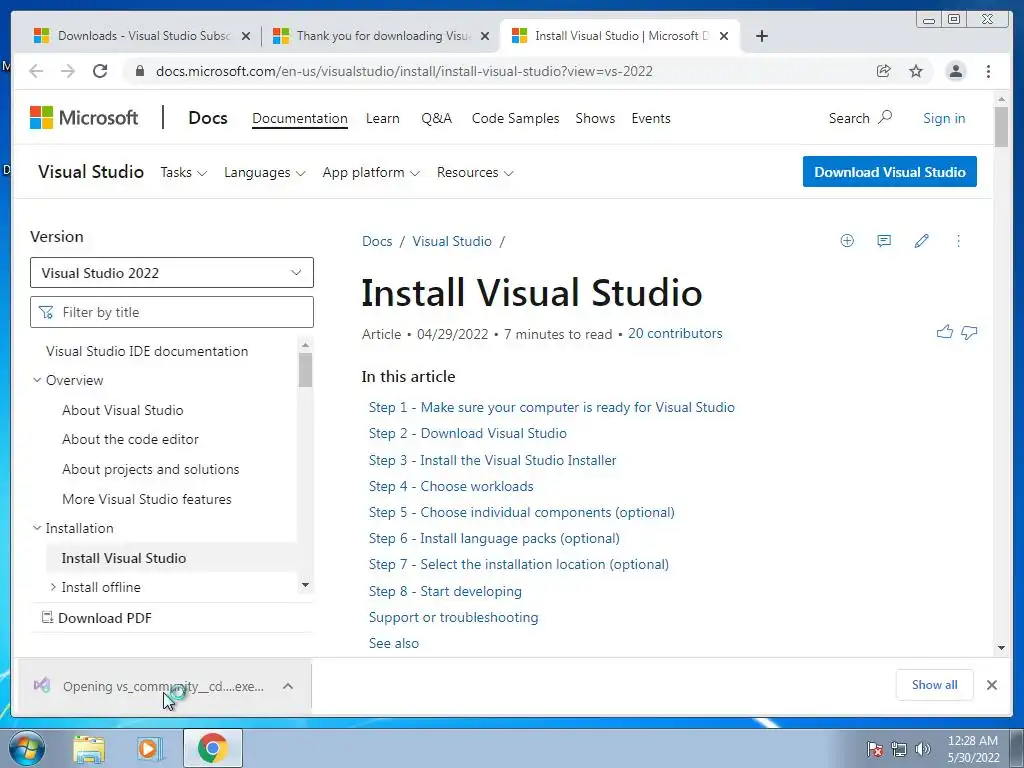The image size is (1024, 768).
Task: Open Windows Explorer from the taskbar
Action: [88, 748]
